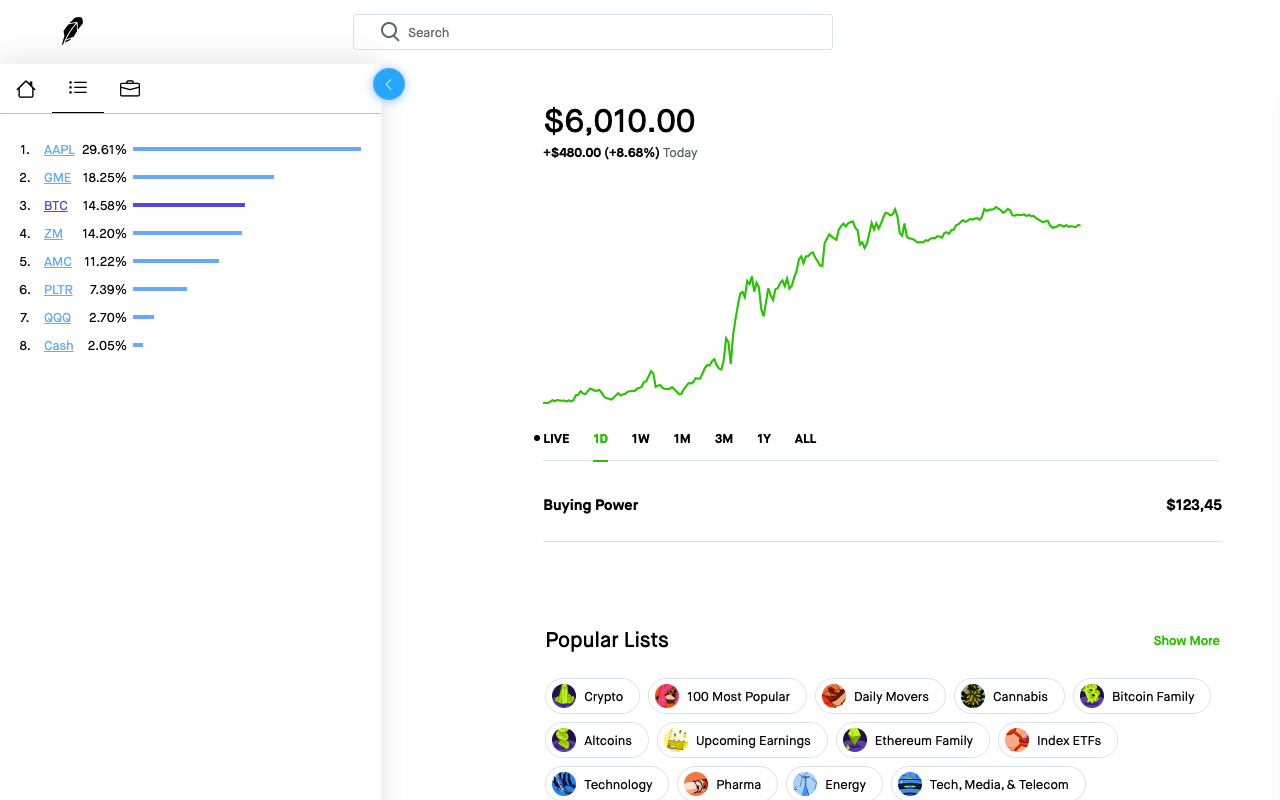The image size is (1280, 800).
Task: Open the QQQ holding link
Action: [x=58, y=318]
